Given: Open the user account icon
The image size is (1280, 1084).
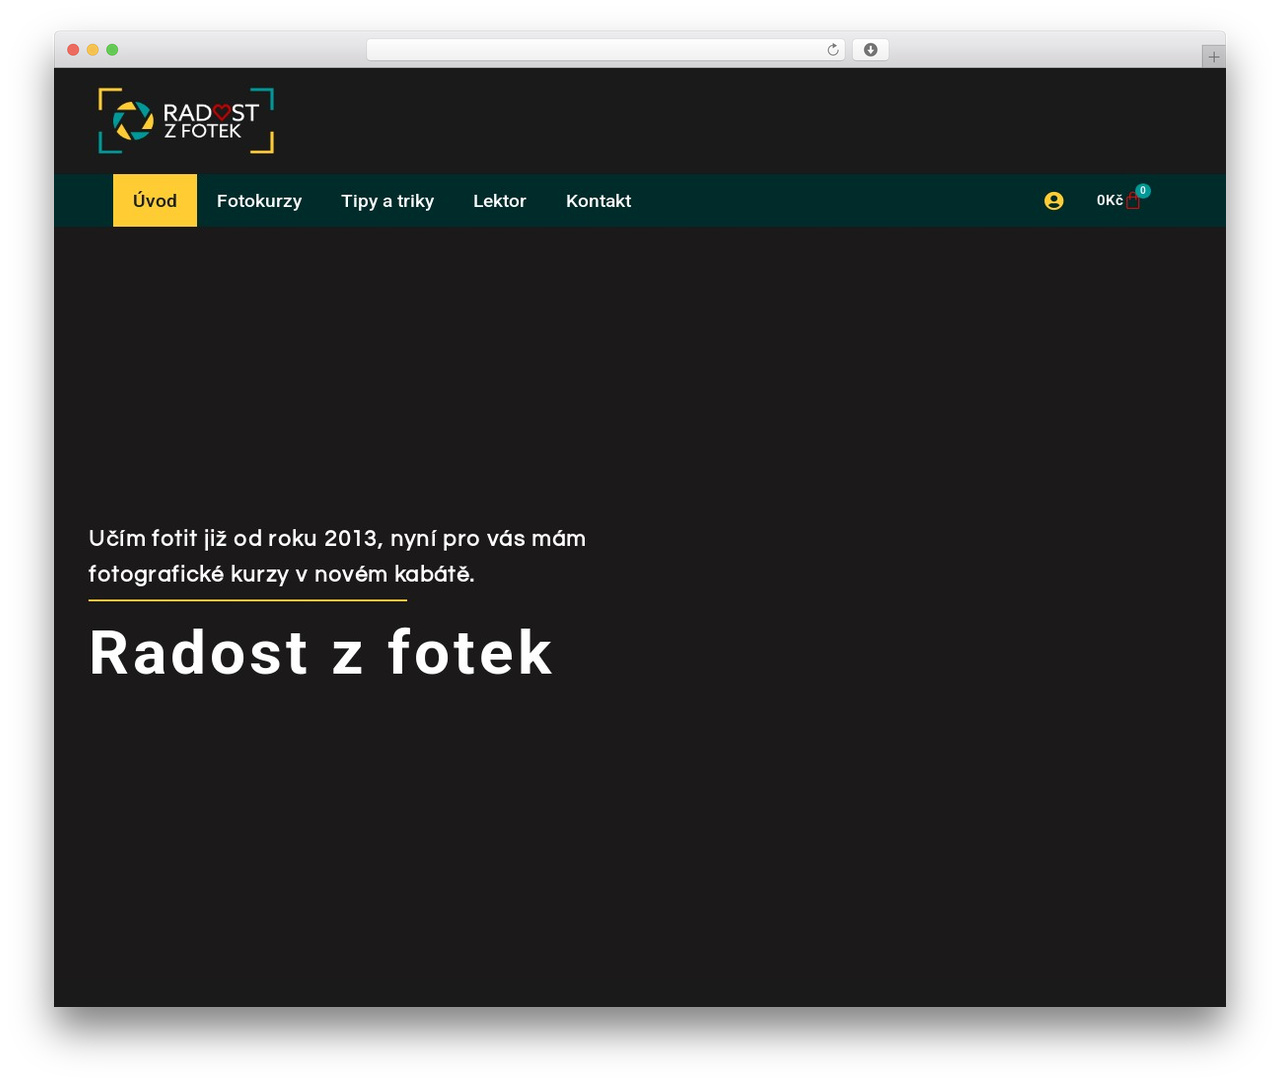Looking at the screenshot, I should 1054,201.
